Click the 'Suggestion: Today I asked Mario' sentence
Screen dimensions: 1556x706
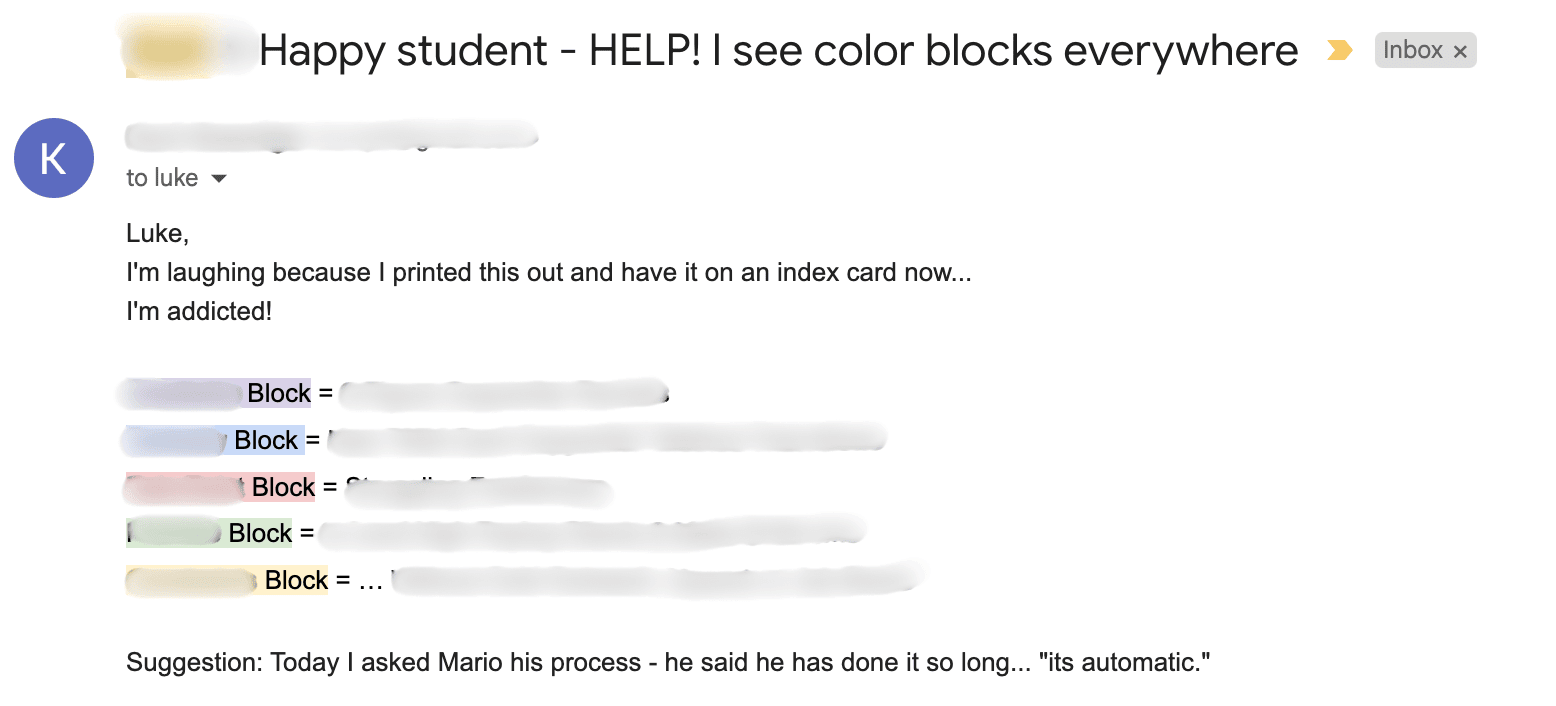coord(668,662)
